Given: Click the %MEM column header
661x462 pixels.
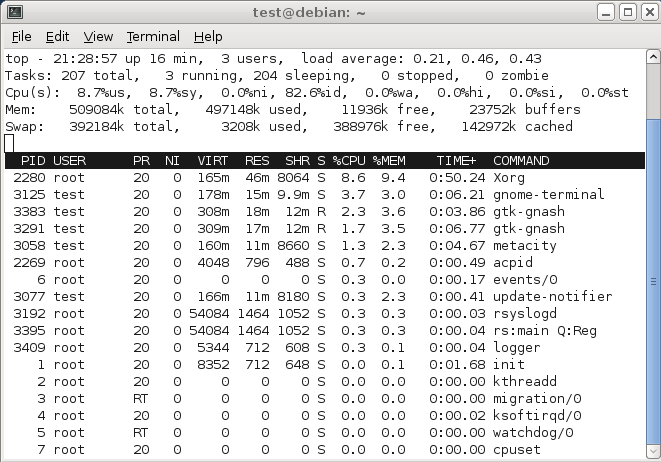Looking at the screenshot, I should [389, 161].
